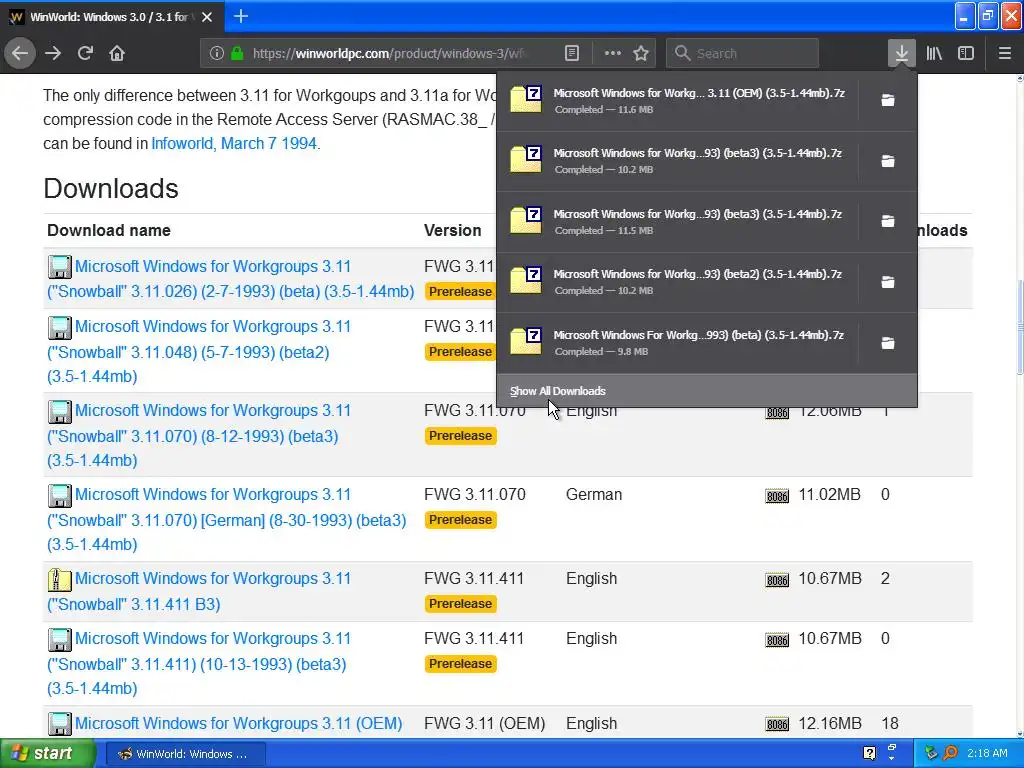
Task: Open Snowball 3.11.026 (2-7-1993) beta download link
Action: tap(230, 279)
